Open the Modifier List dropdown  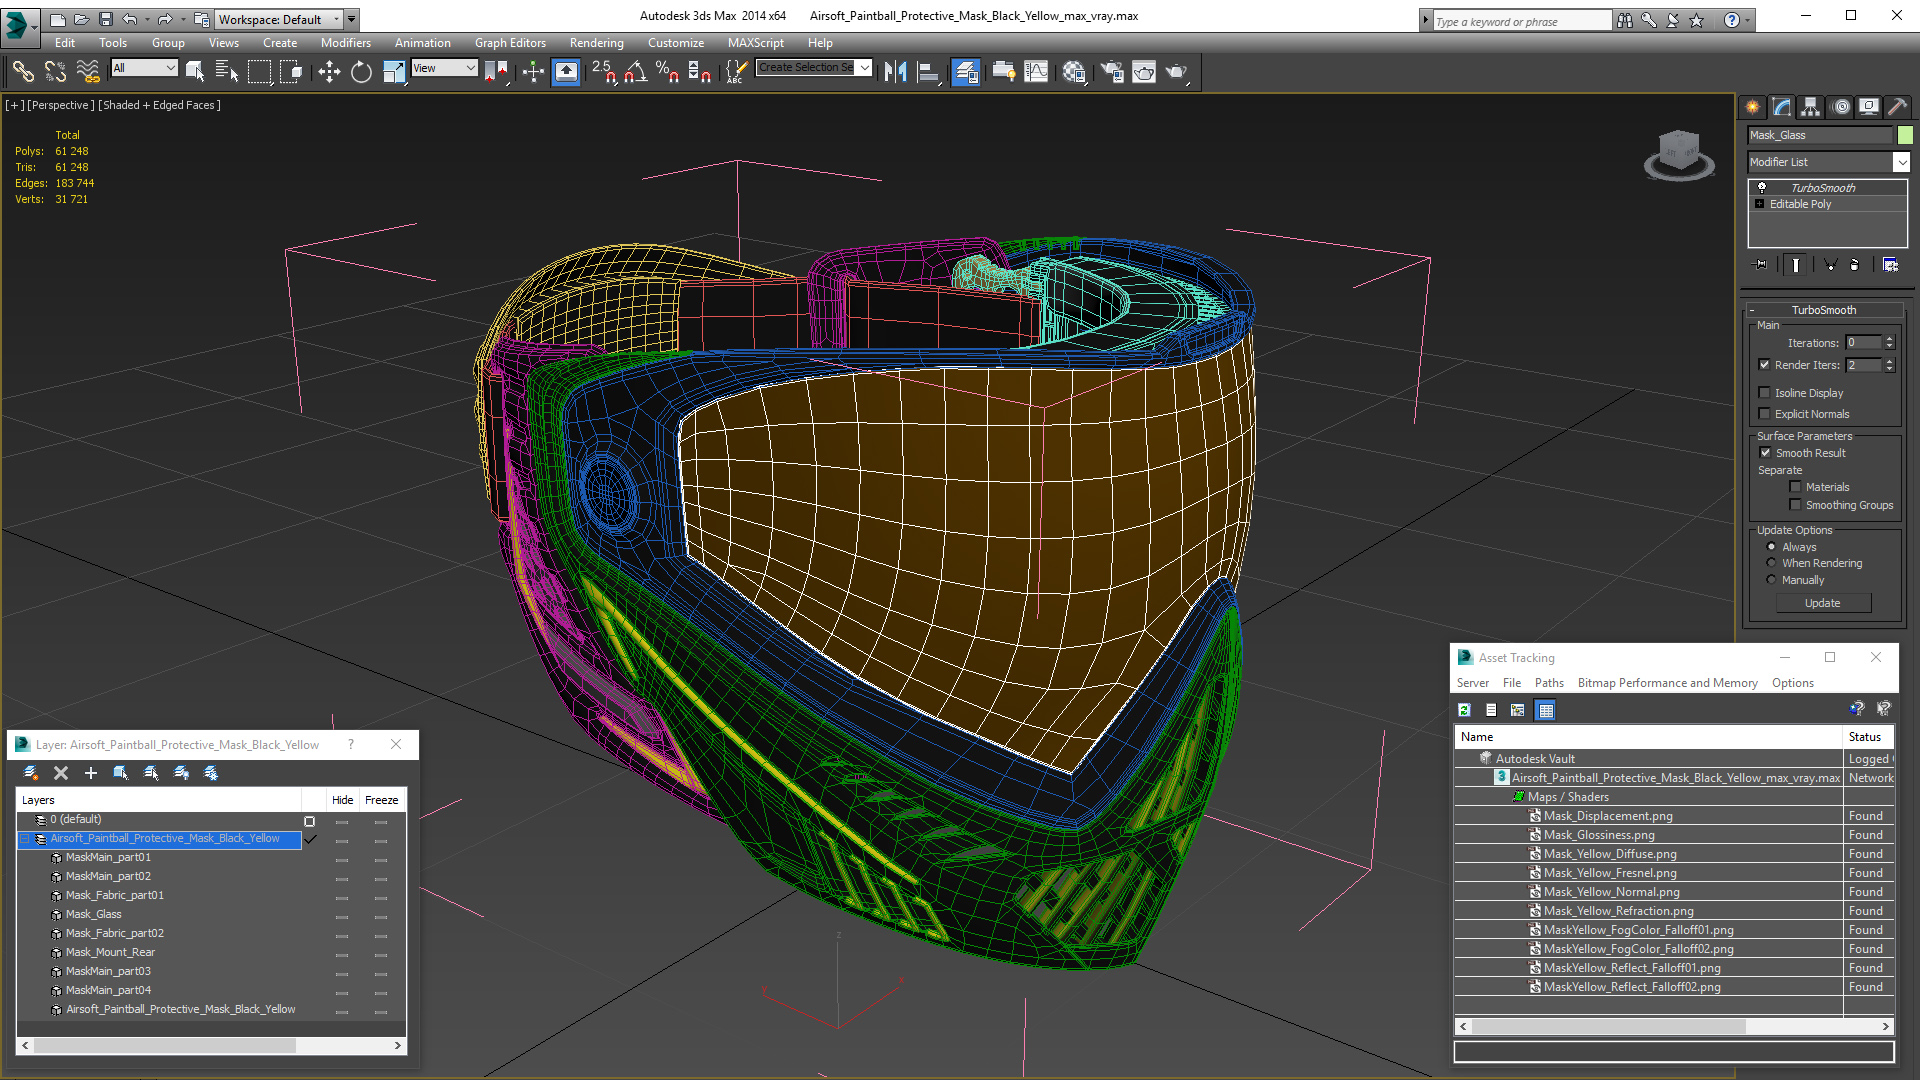point(1902,162)
